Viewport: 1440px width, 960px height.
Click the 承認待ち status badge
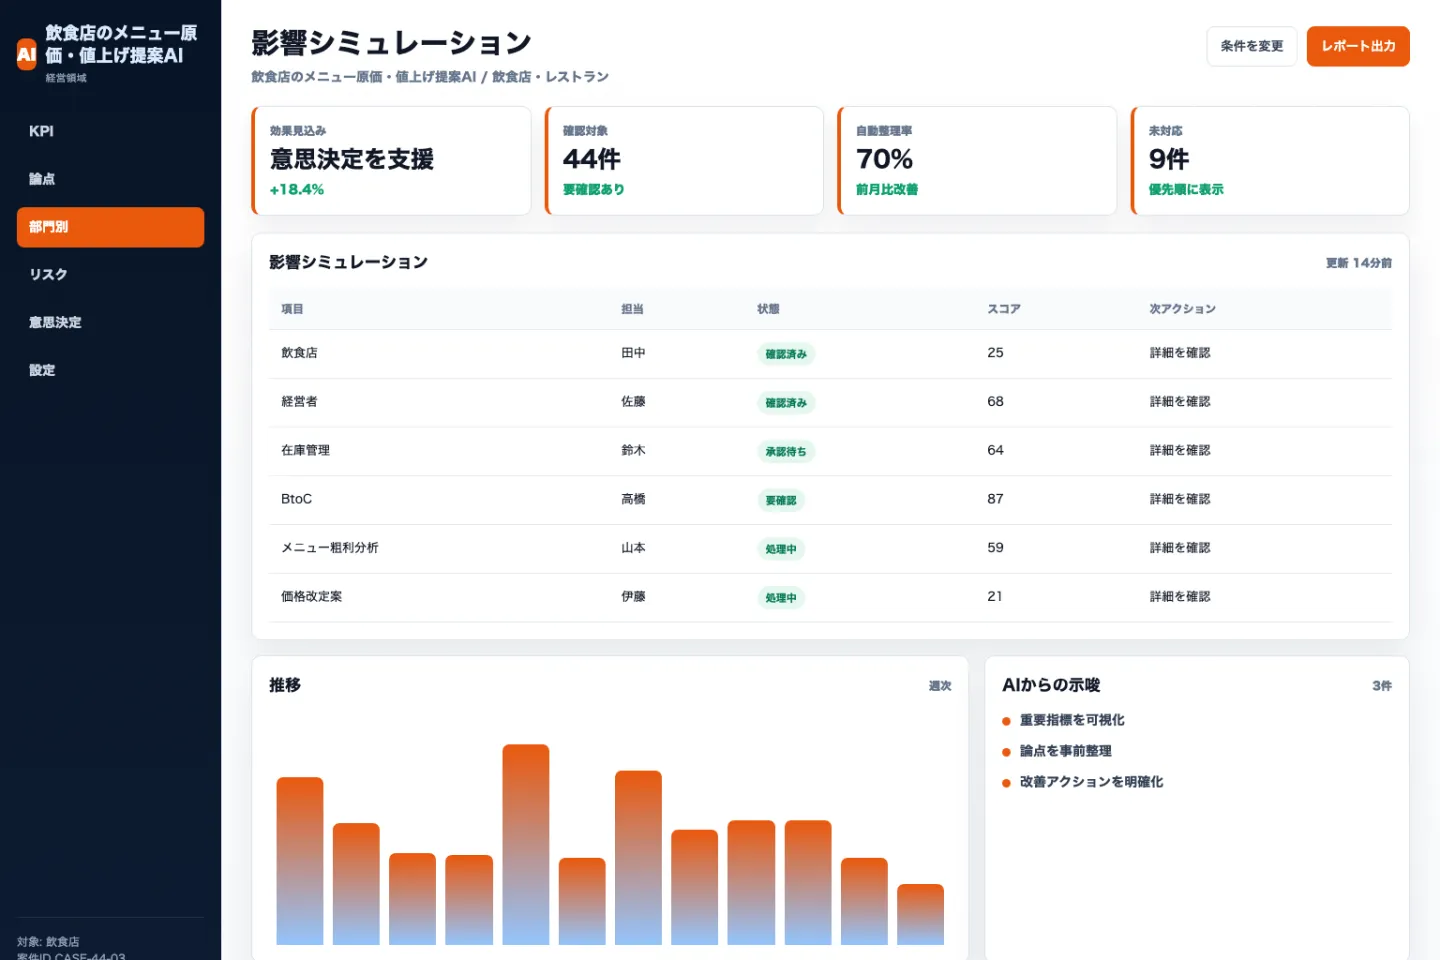point(786,452)
